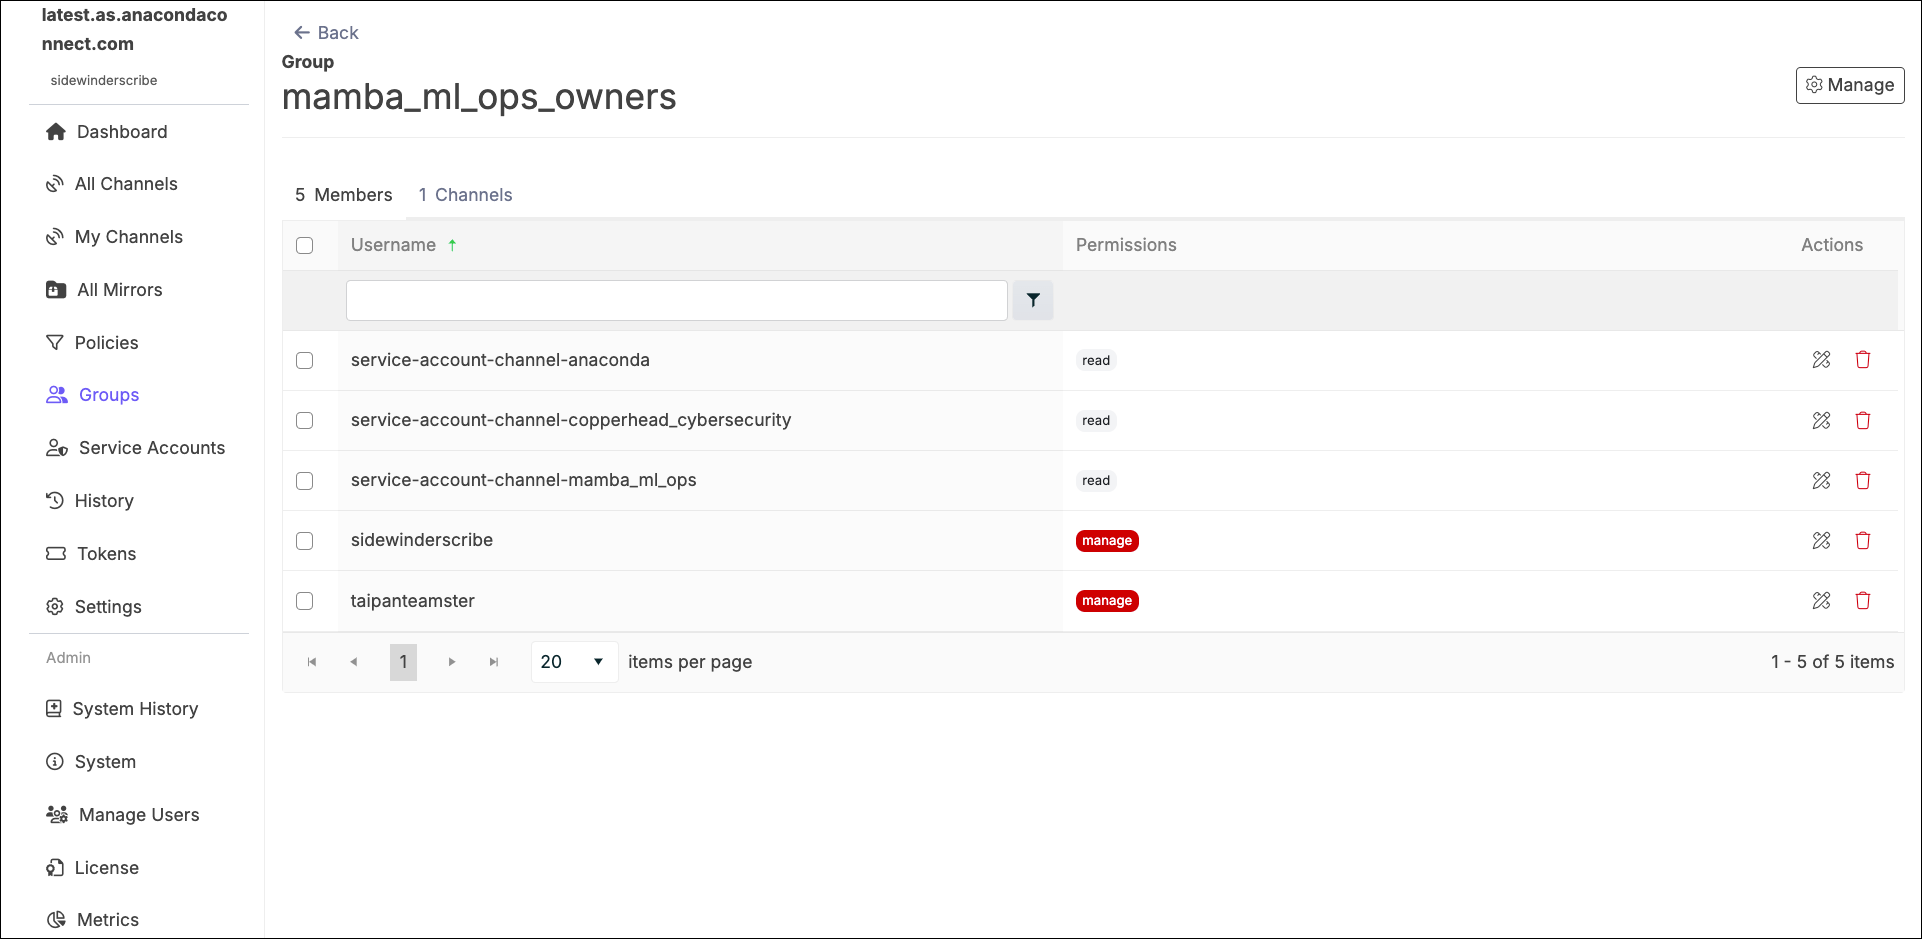The width and height of the screenshot is (1922, 939).
Task: Click into the Username filter text field
Action: pos(677,300)
